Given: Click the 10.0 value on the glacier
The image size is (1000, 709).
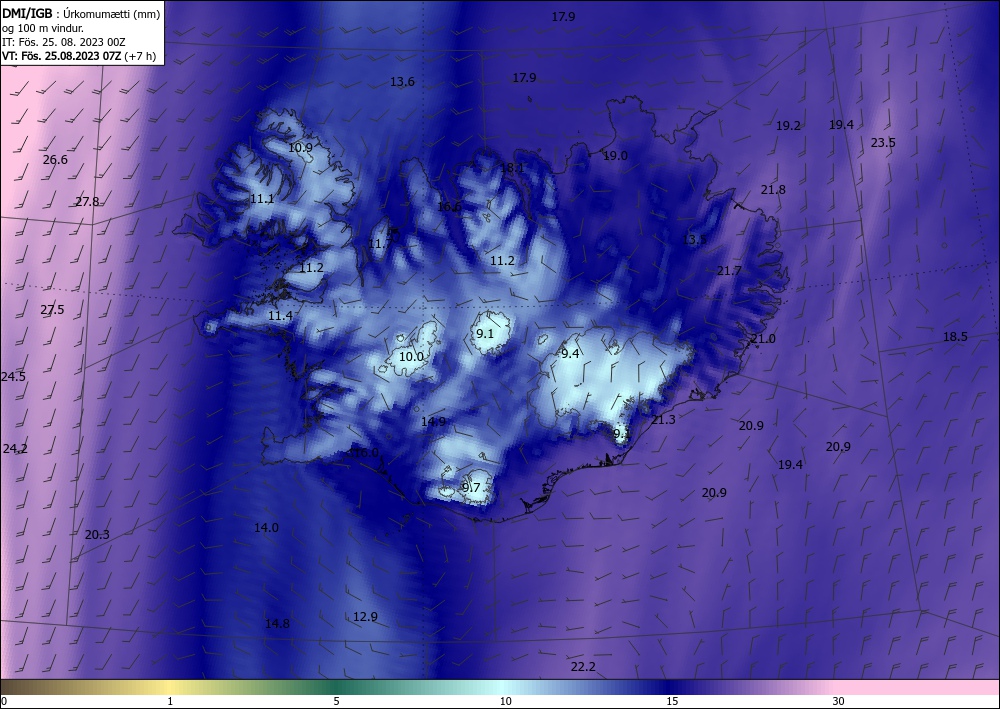Looking at the screenshot, I should [x=411, y=356].
